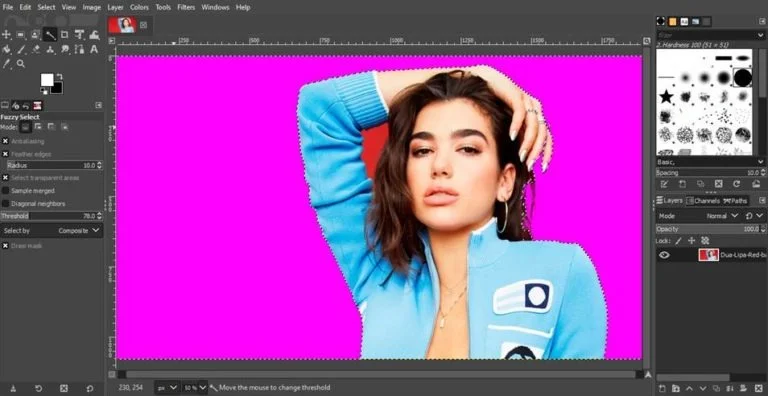Select the Crop tool

click(64, 35)
